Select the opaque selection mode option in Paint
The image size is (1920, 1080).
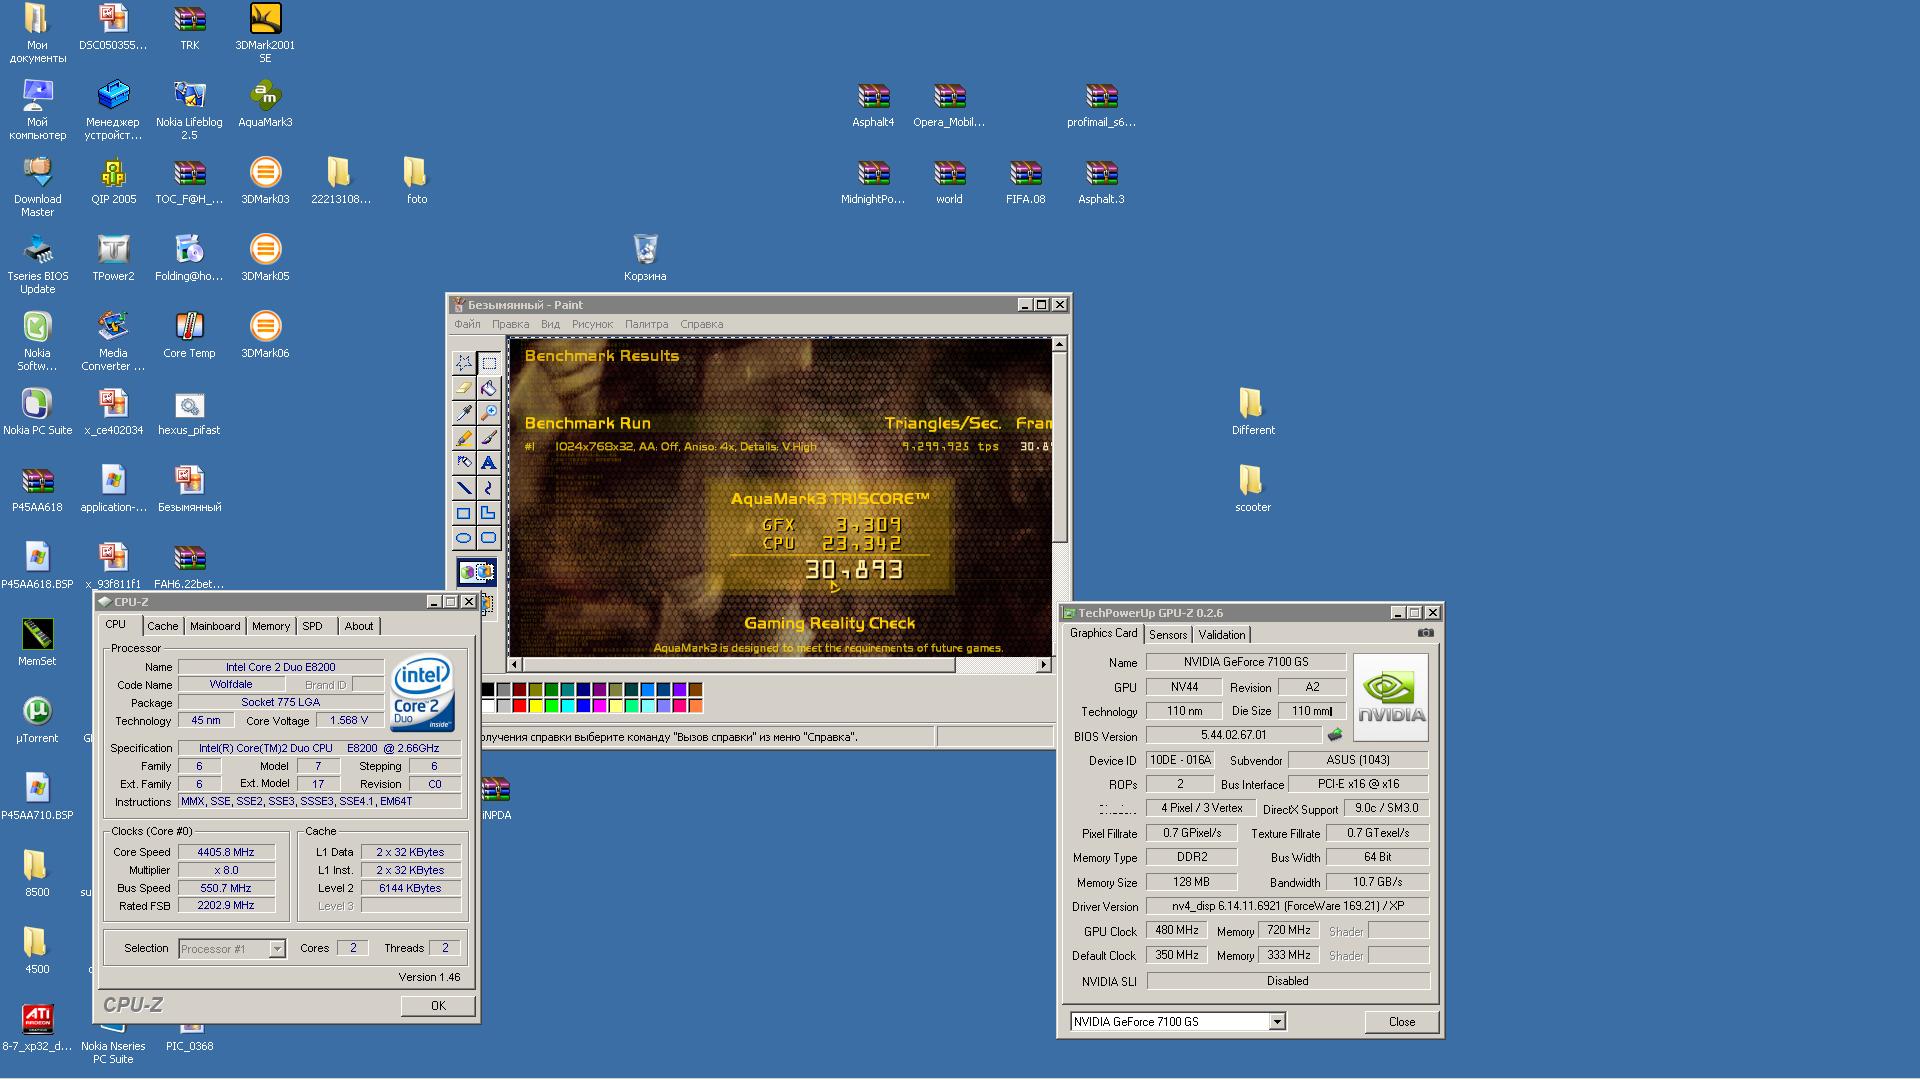point(477,573)
